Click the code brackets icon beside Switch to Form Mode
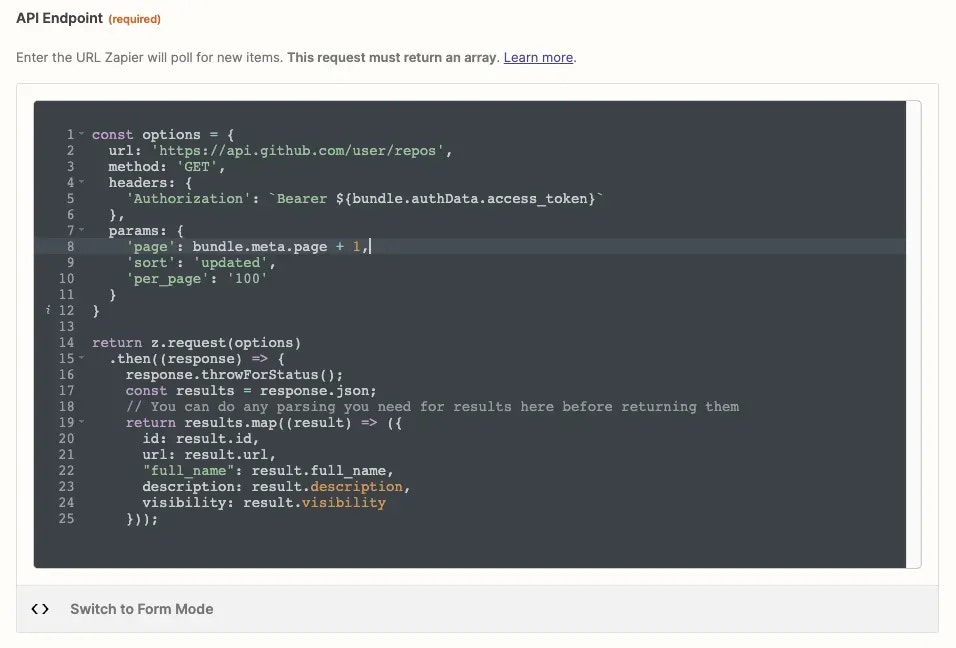Image resolution: width=956 pixels, height=648 pixels. [x=40, y=609]
